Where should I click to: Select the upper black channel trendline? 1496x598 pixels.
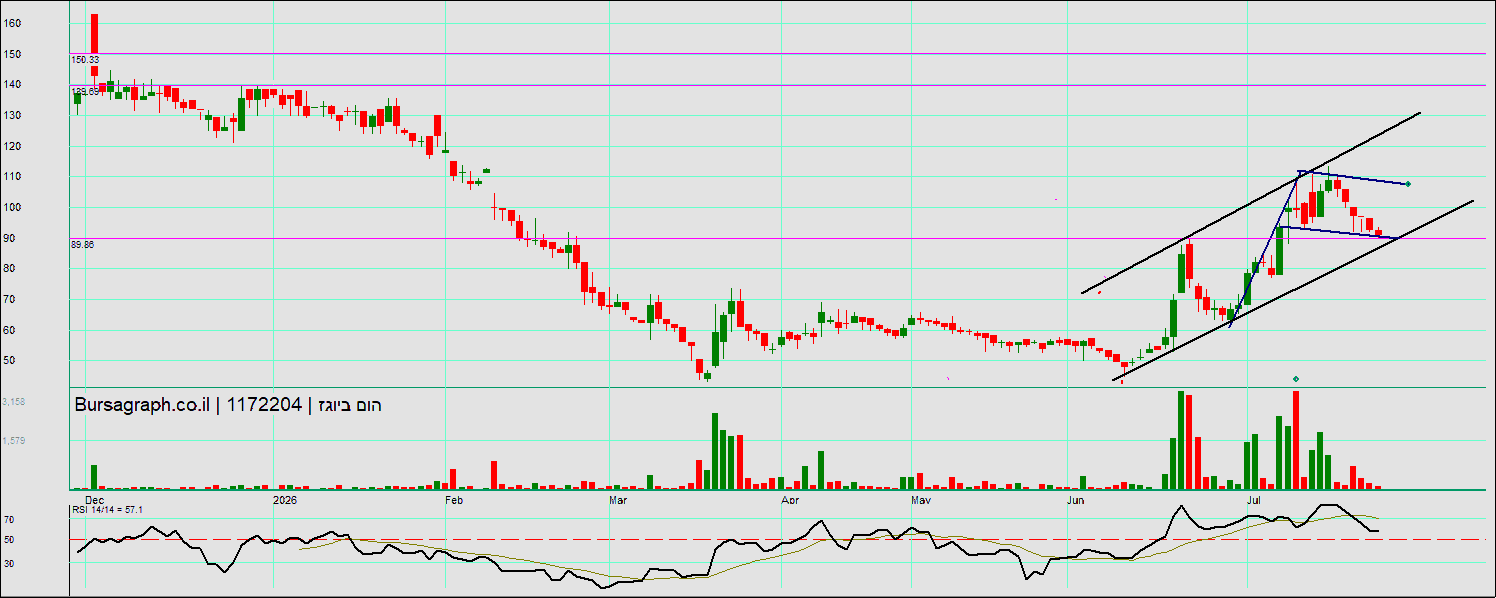tap(1250, 203)
